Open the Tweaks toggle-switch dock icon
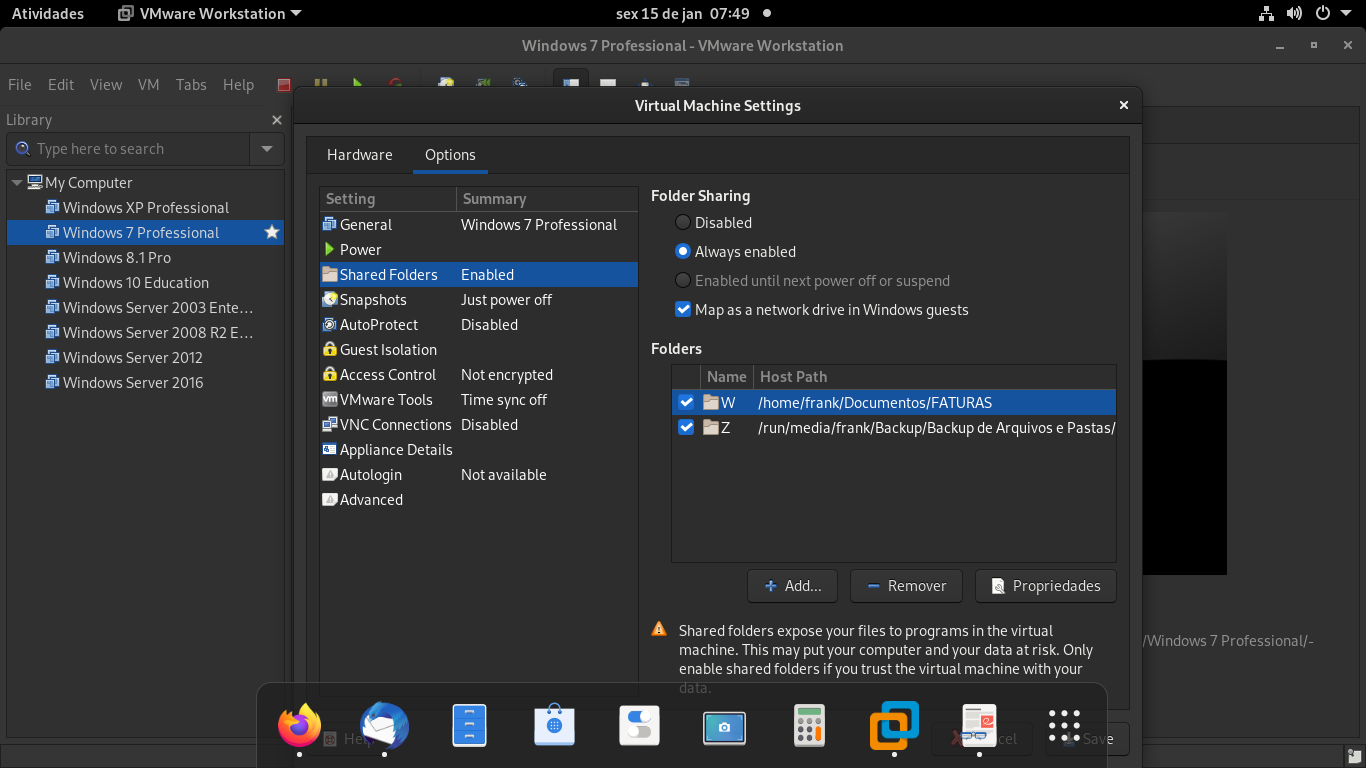1366x768 pixels. tap(639, 725)
